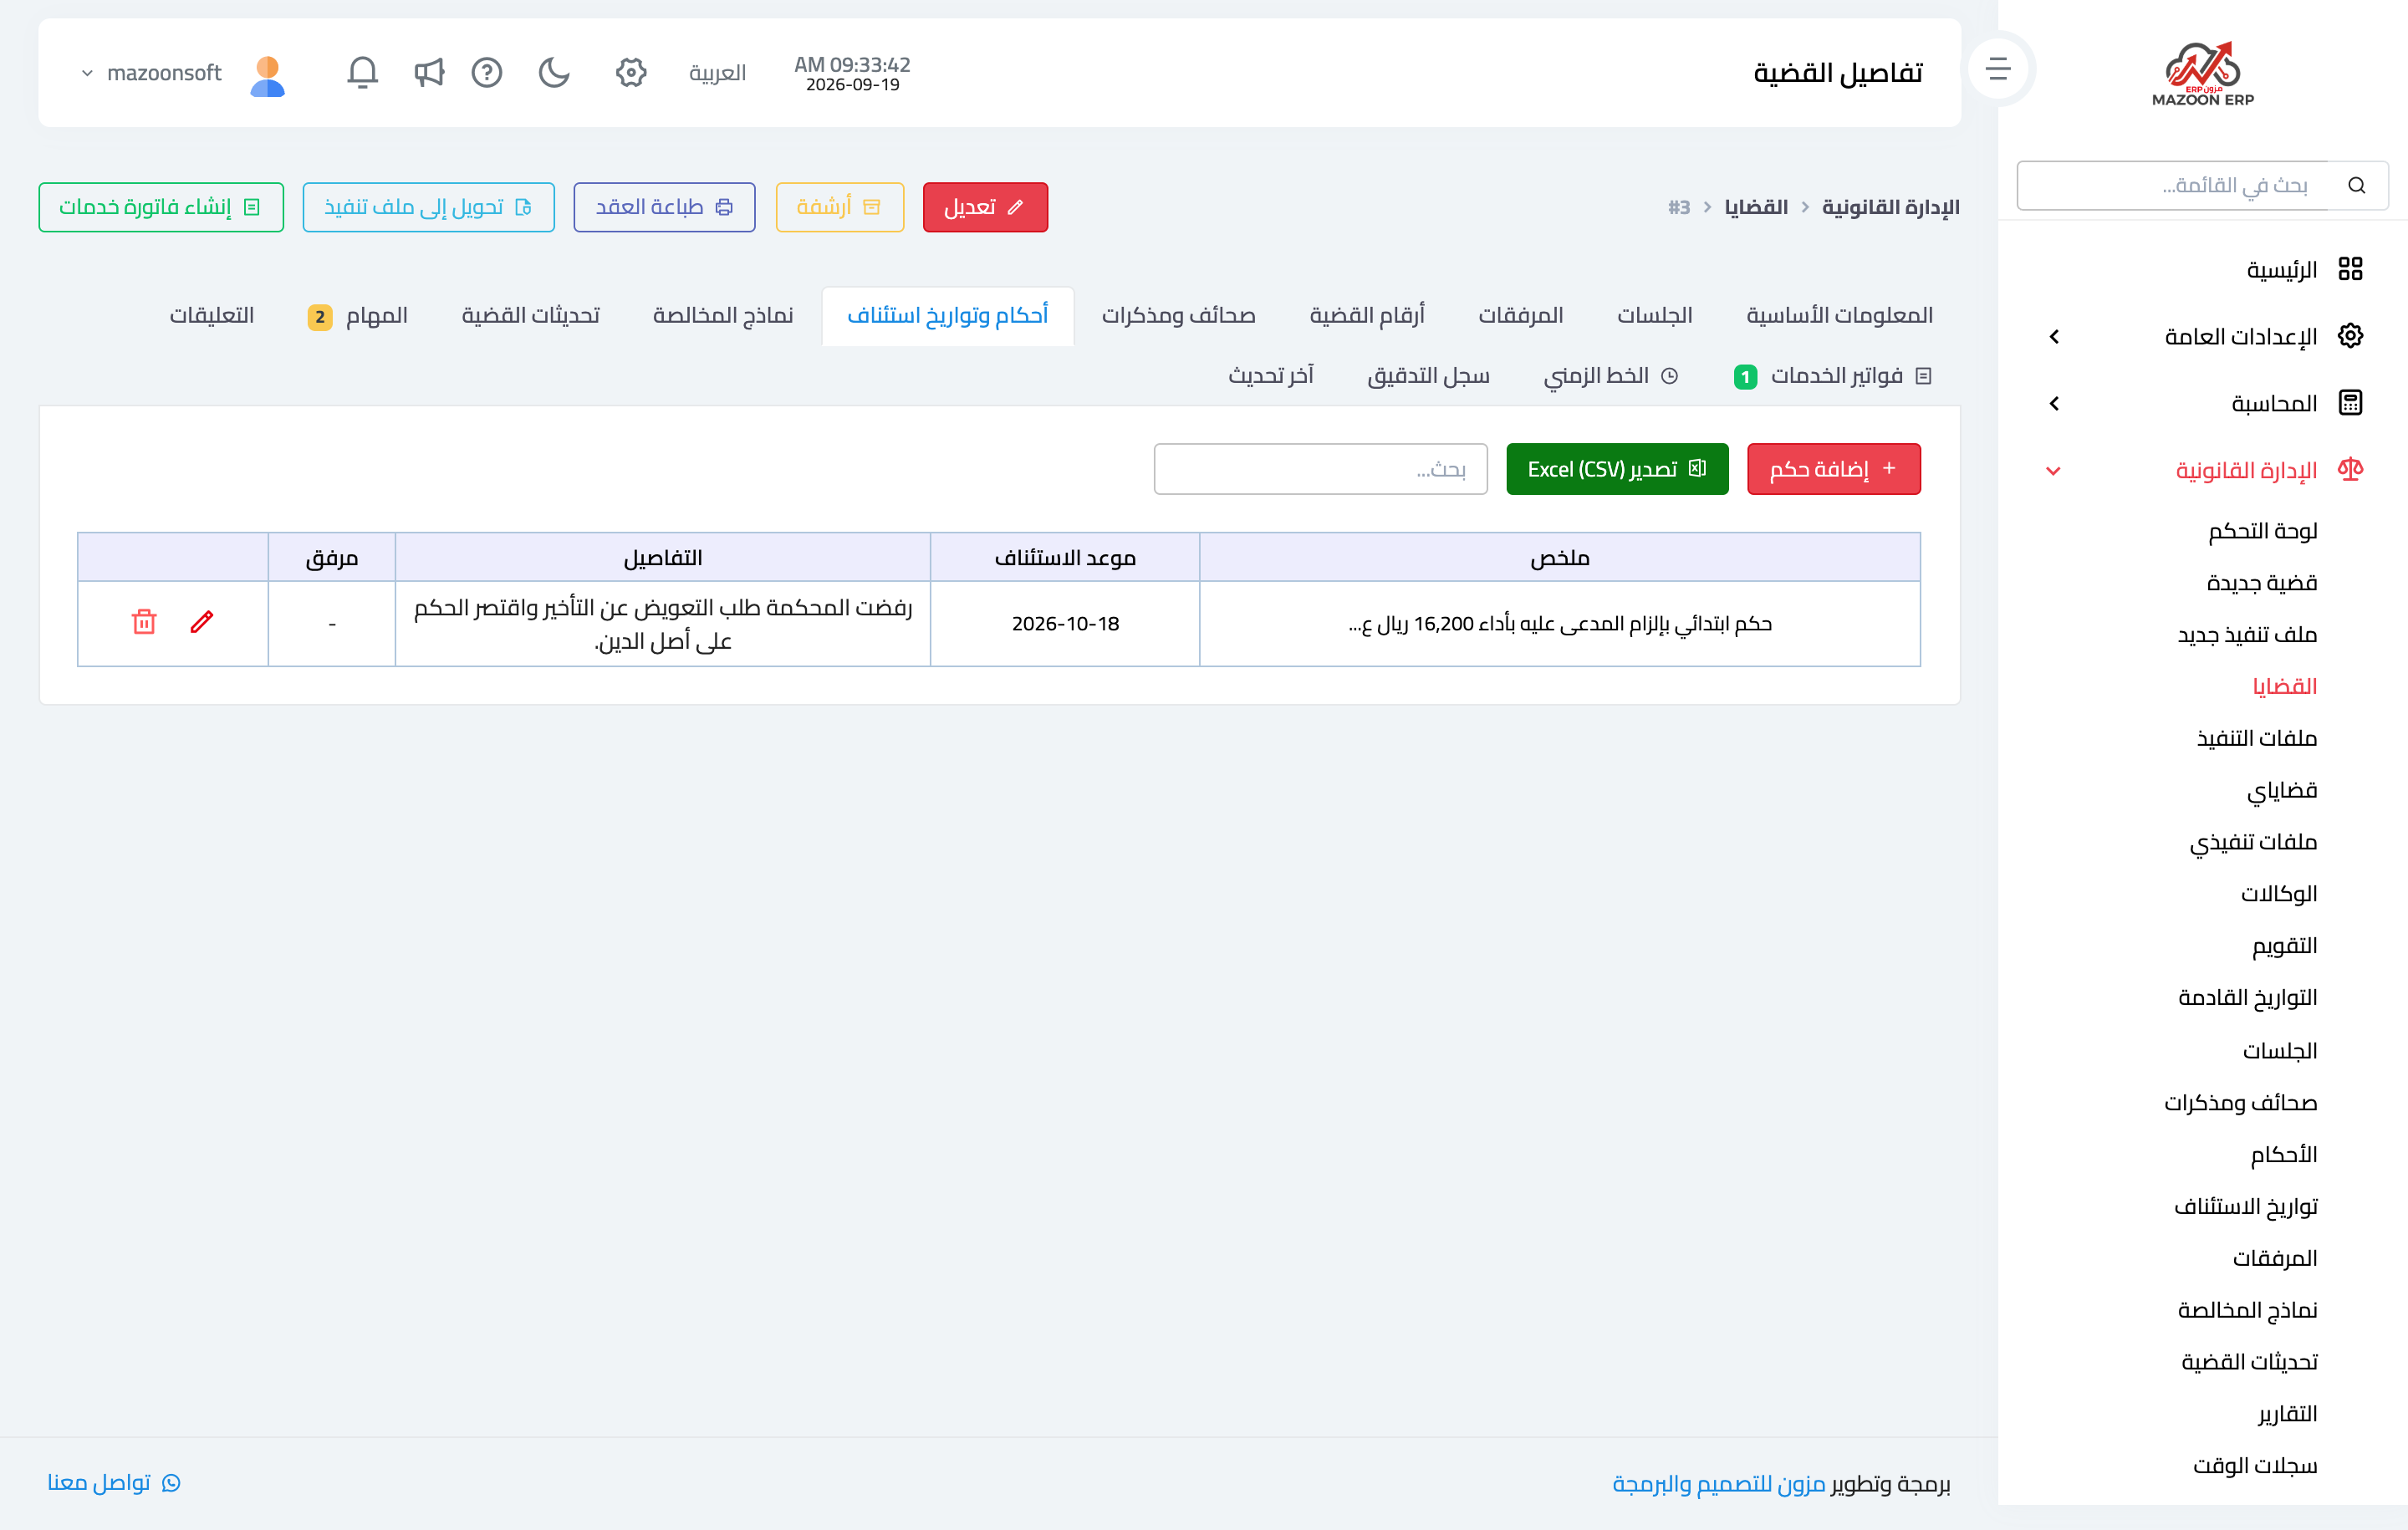The image size is (2408, 1530).
Task: Open التقويم in the sidebar
Action: (2284, 946)
